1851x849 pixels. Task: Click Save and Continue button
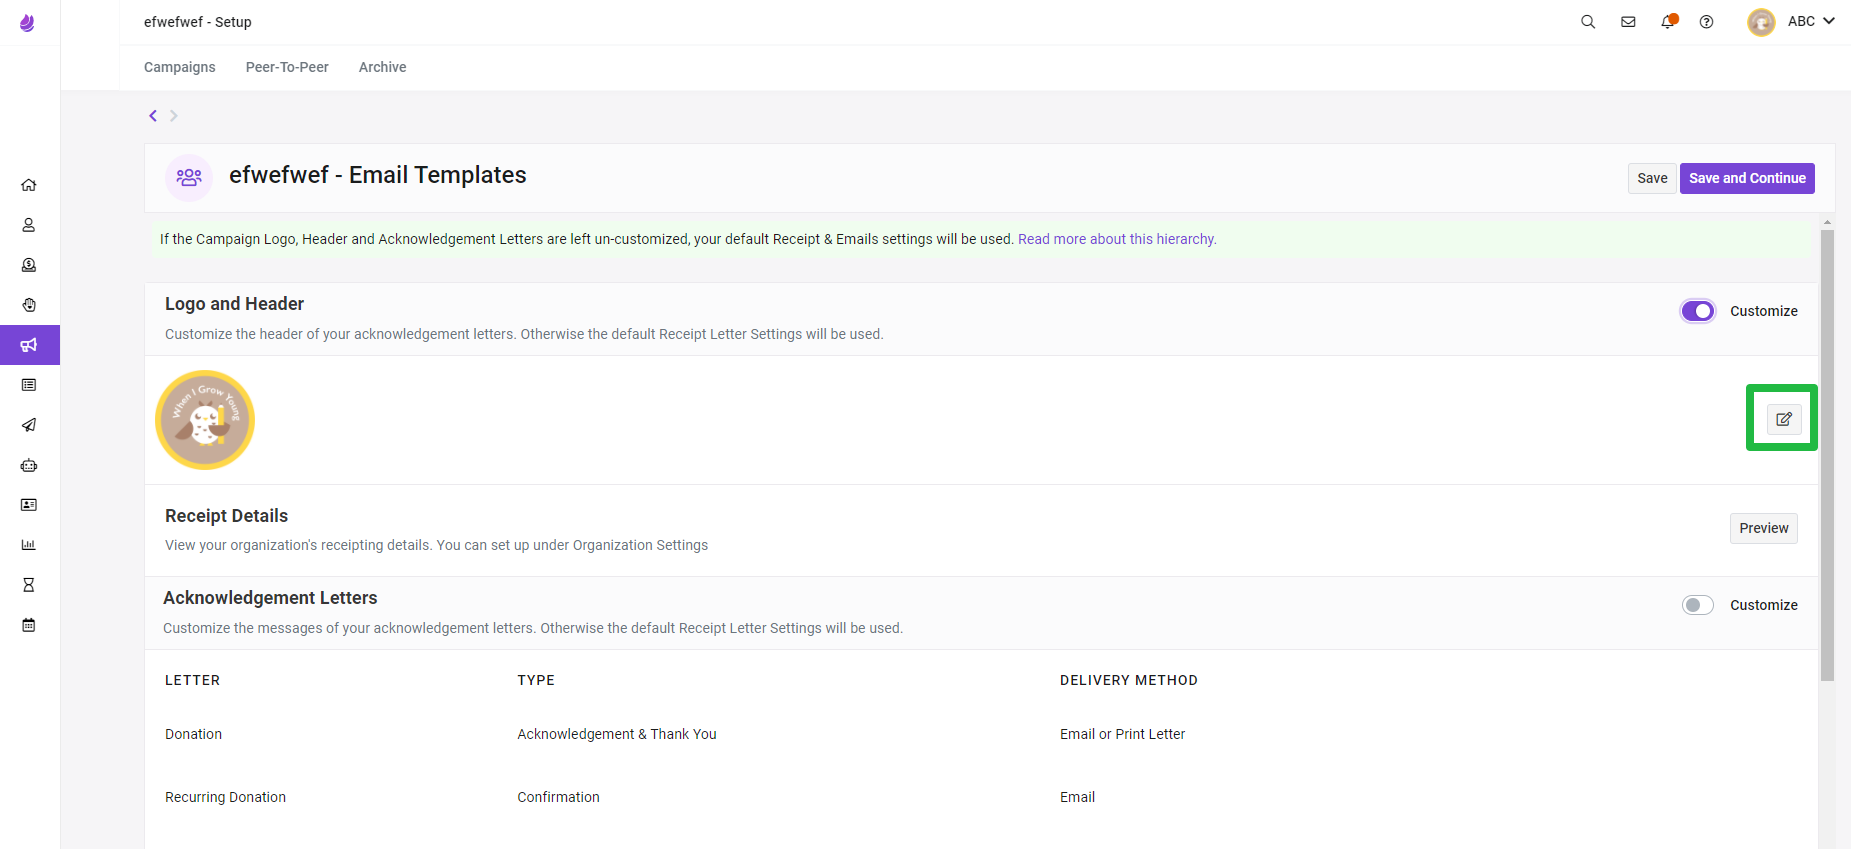(1747, 178)
